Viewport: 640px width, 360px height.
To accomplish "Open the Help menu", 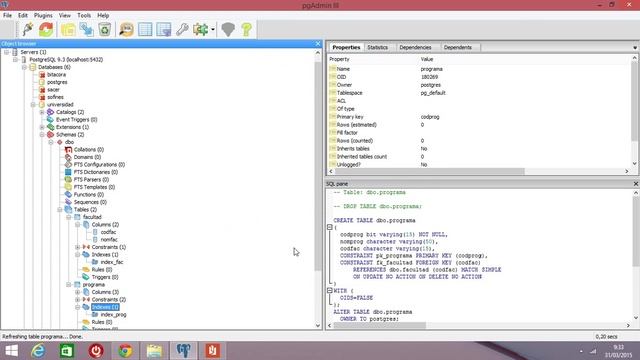I will click(x=103, y=15).
